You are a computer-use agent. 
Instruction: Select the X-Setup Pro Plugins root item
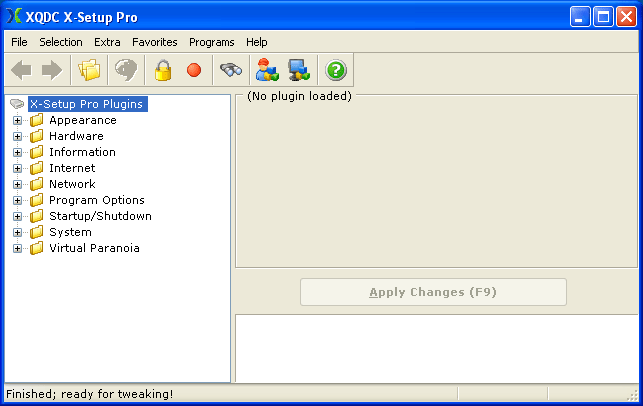pos(87,104)
